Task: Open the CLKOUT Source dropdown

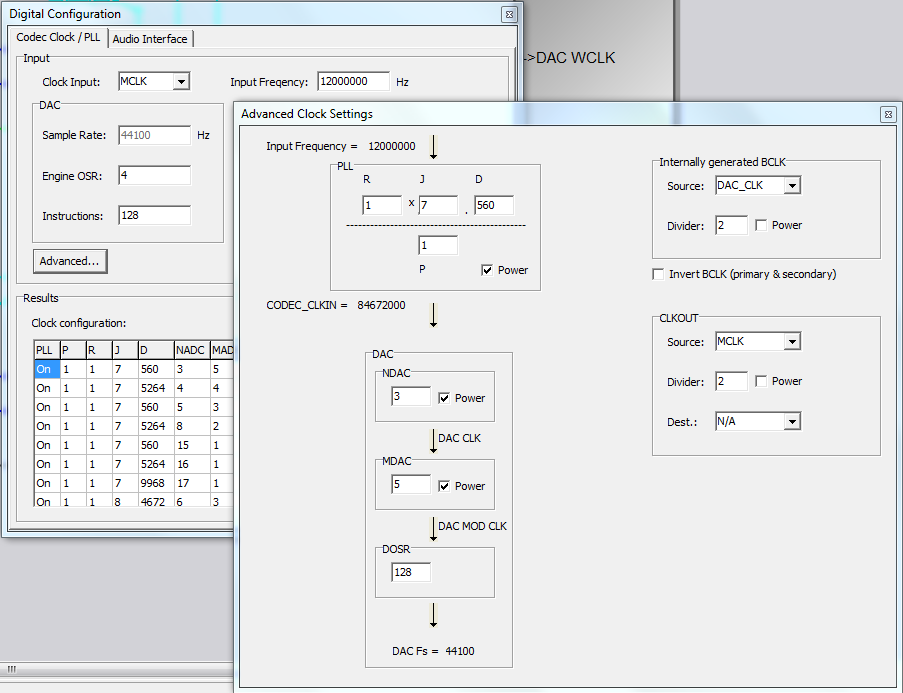Action: (792, 342)
